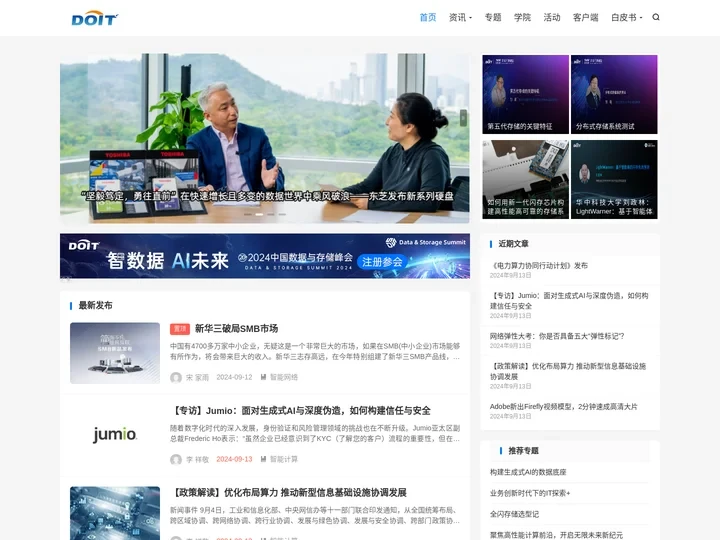Click 注册参会 button on summit banner
The height and width of the screenshot is (540, 720).
click(382, 262)
